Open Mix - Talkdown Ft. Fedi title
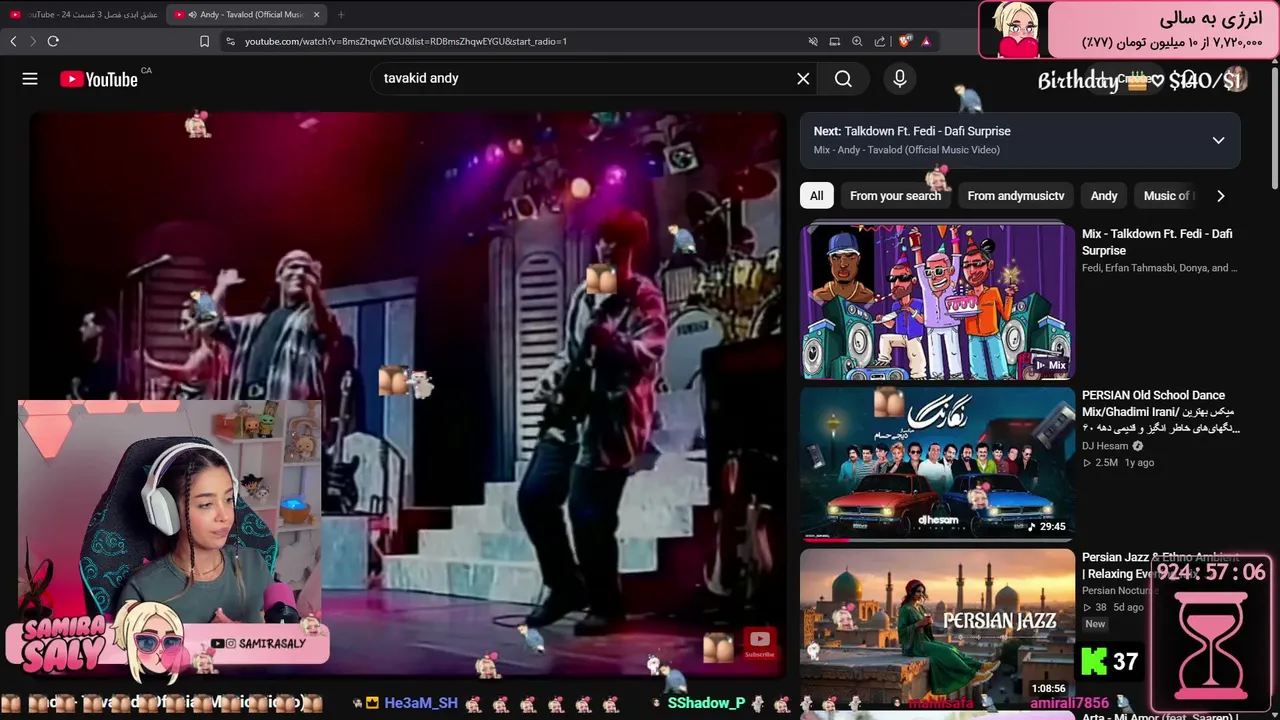The width and height of the screenshot is (1280, 720). 1157,242
